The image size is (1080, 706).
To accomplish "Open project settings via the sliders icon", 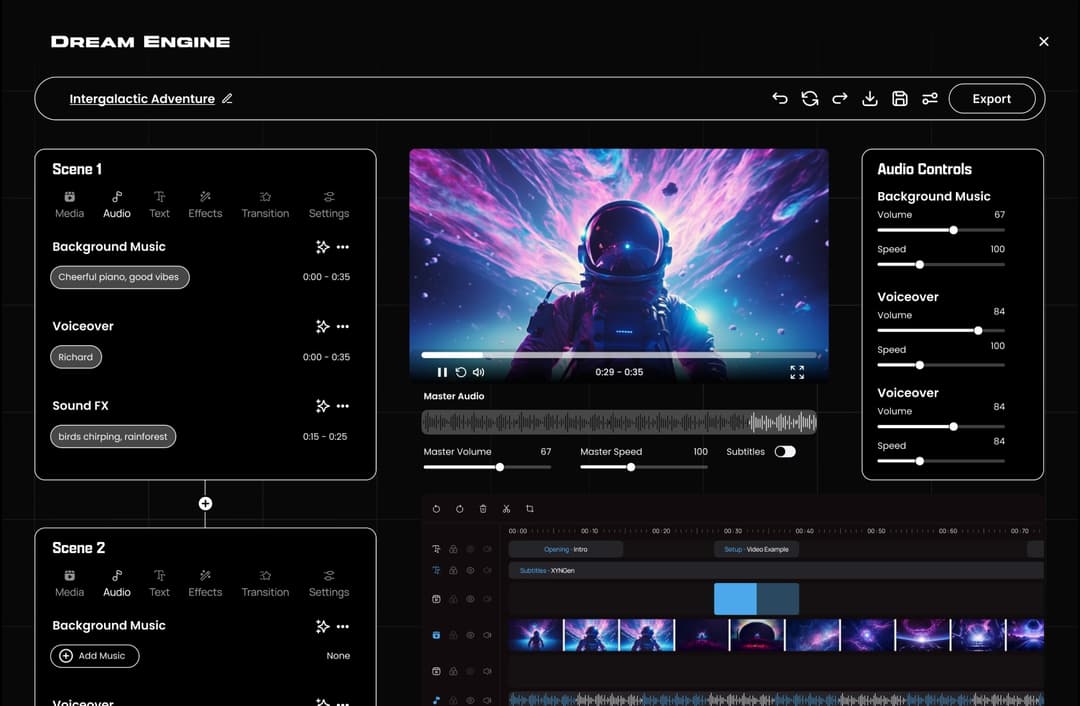I will (930, 98).
